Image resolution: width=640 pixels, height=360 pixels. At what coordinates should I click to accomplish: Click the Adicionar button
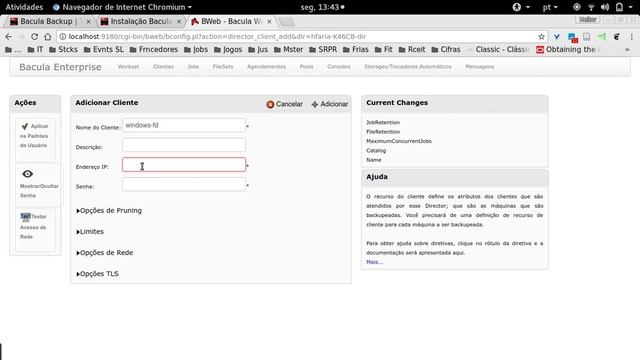[x=330, y=104]
